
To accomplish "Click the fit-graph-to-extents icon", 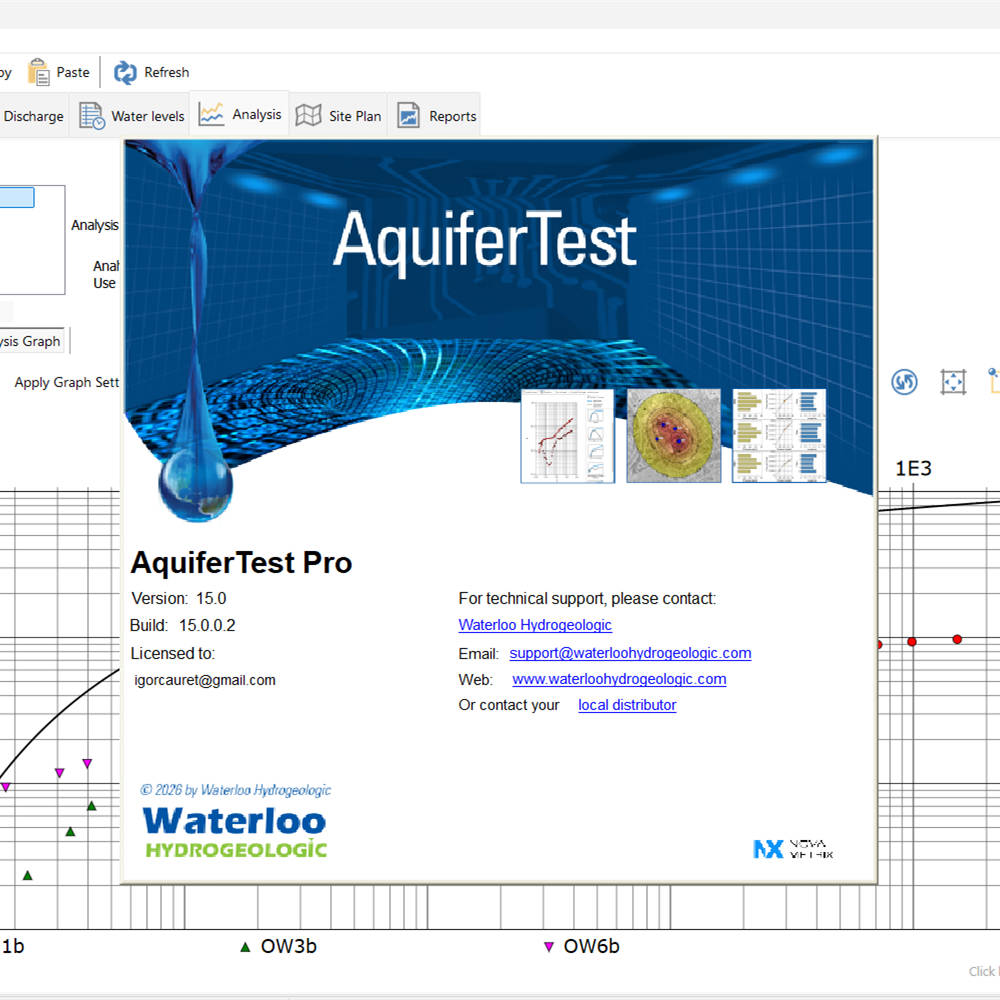I will point(952,382).
